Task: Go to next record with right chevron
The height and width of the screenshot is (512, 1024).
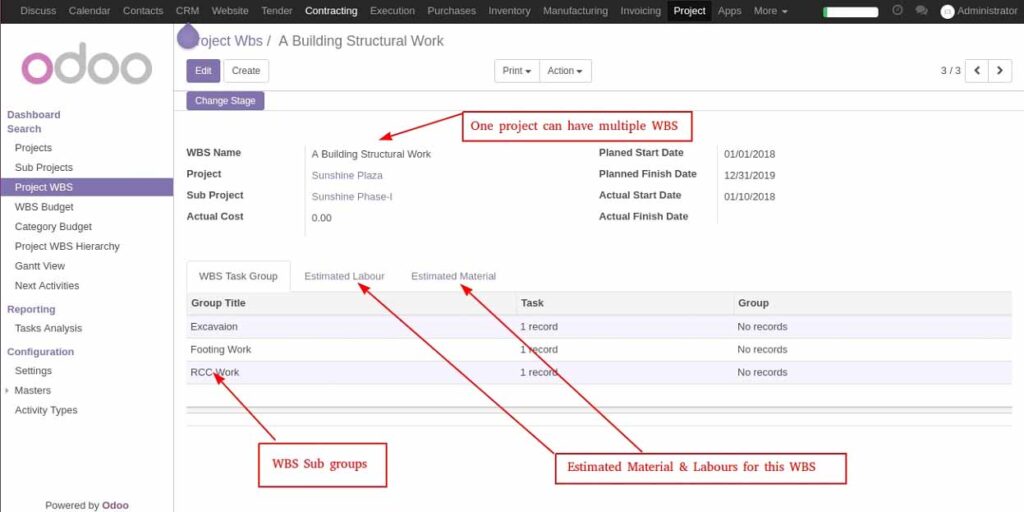Action: 1000,71
